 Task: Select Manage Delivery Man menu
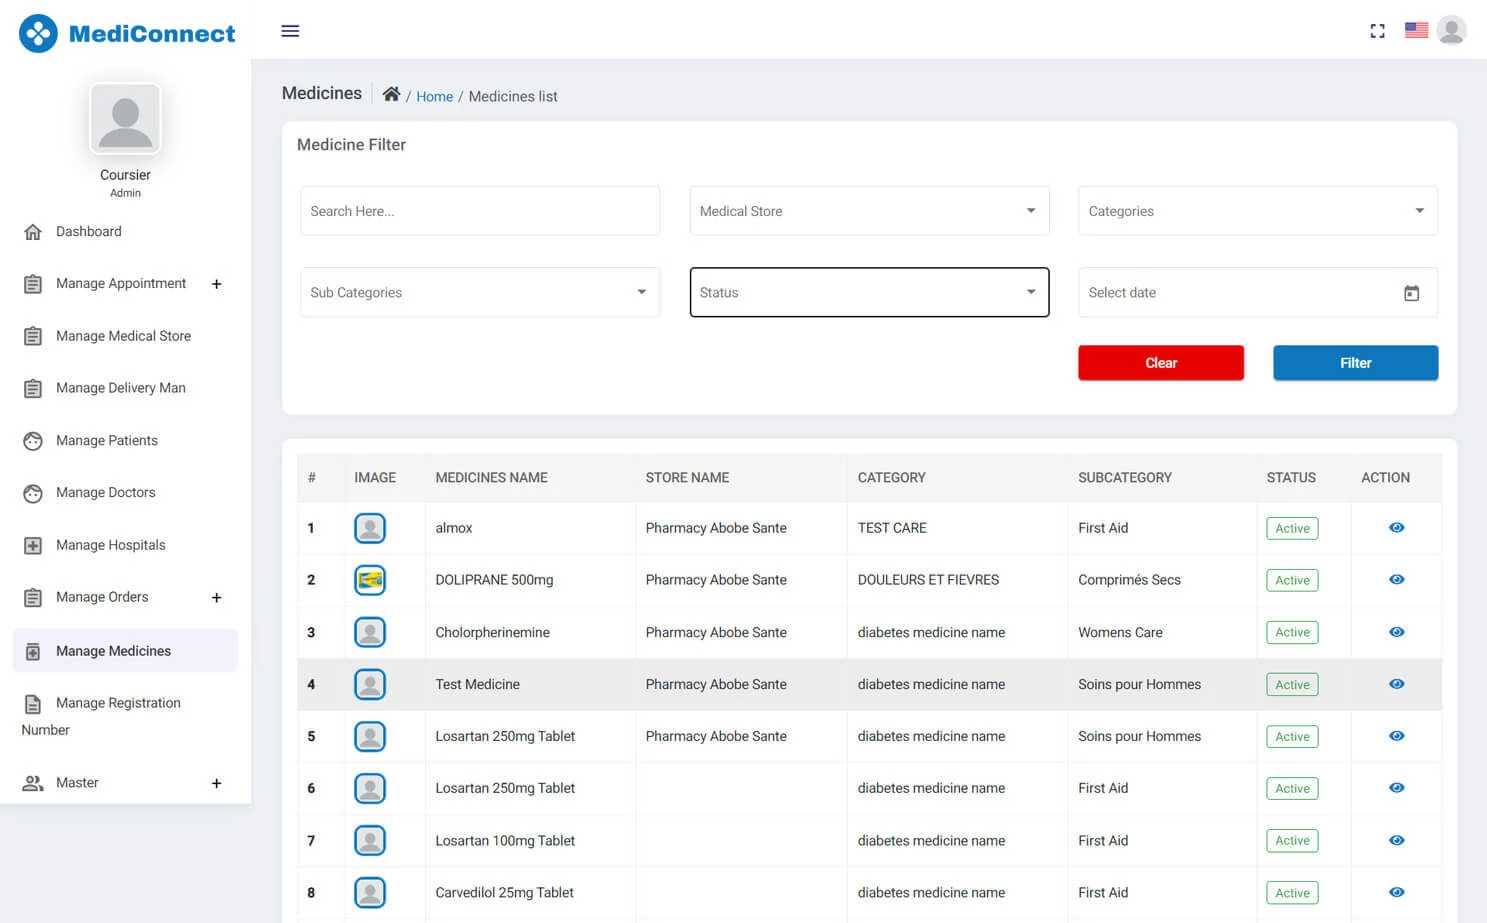(x=120, y=387)
